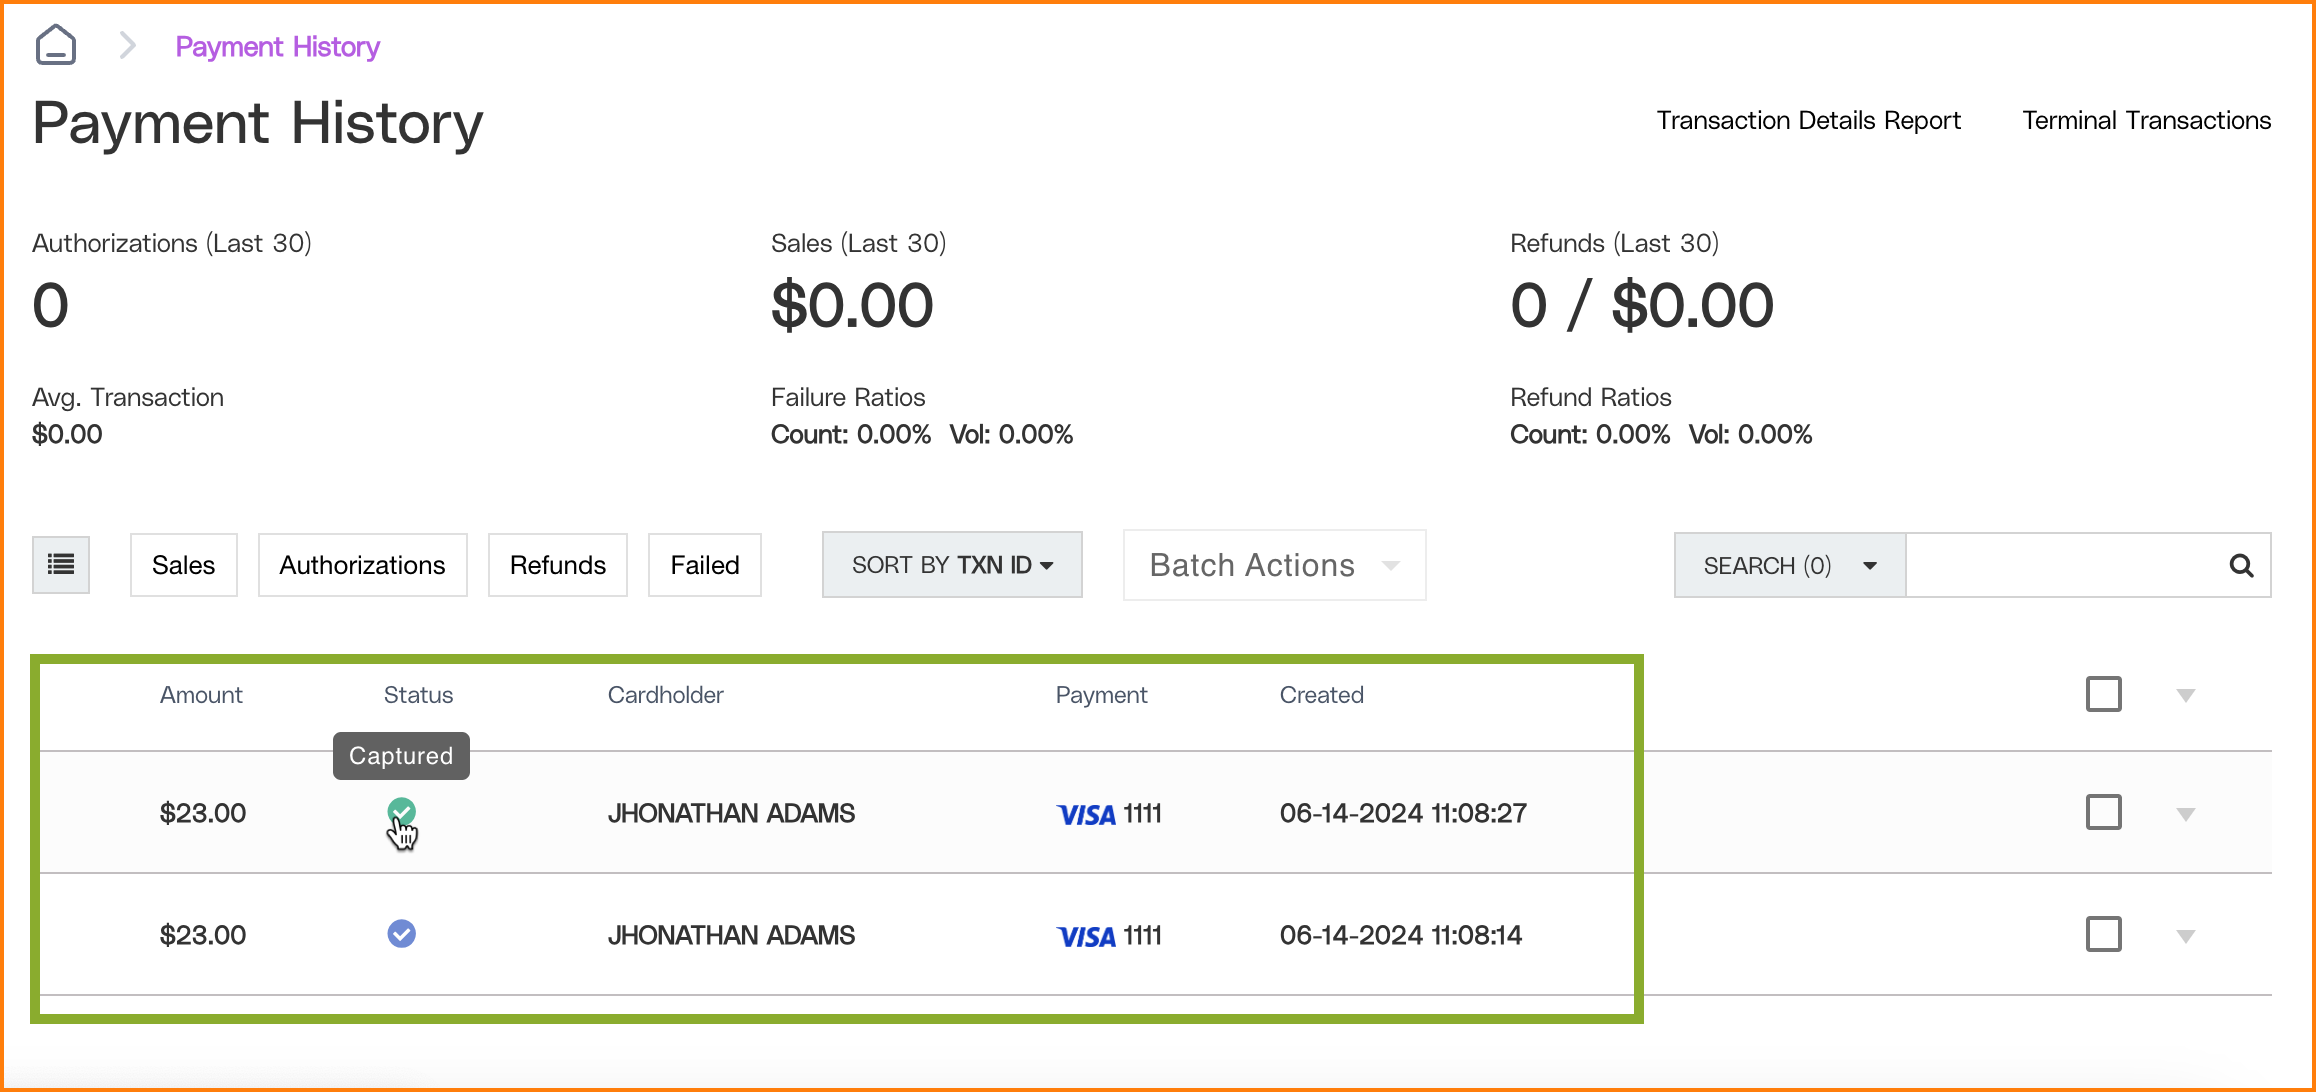Image resolution: width=2316 pixels, height=1092 pixels.
Task: Click the green Captured status icon
Action: click(401, 811)
